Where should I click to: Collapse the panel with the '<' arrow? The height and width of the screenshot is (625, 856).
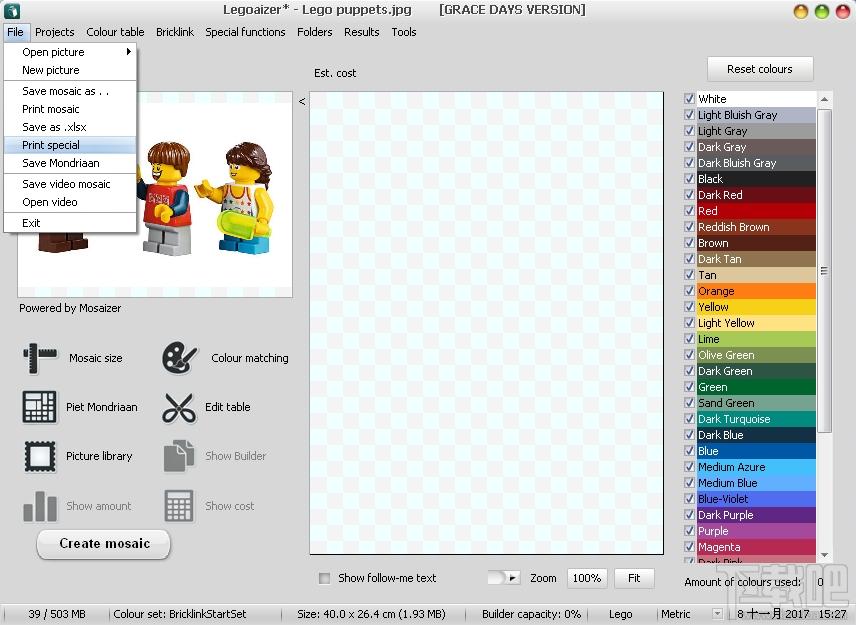tap(302, 101)
